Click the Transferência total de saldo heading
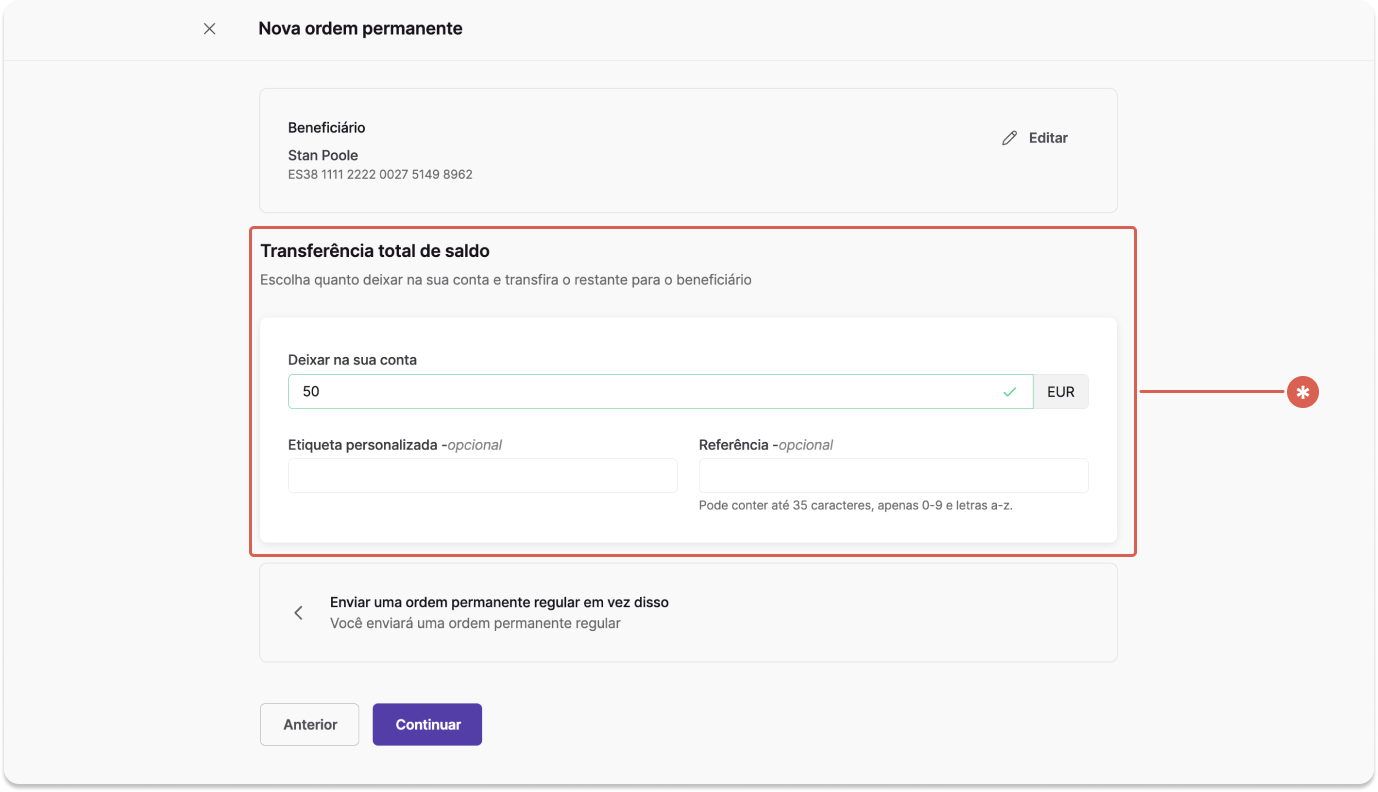 coord(375,251)
